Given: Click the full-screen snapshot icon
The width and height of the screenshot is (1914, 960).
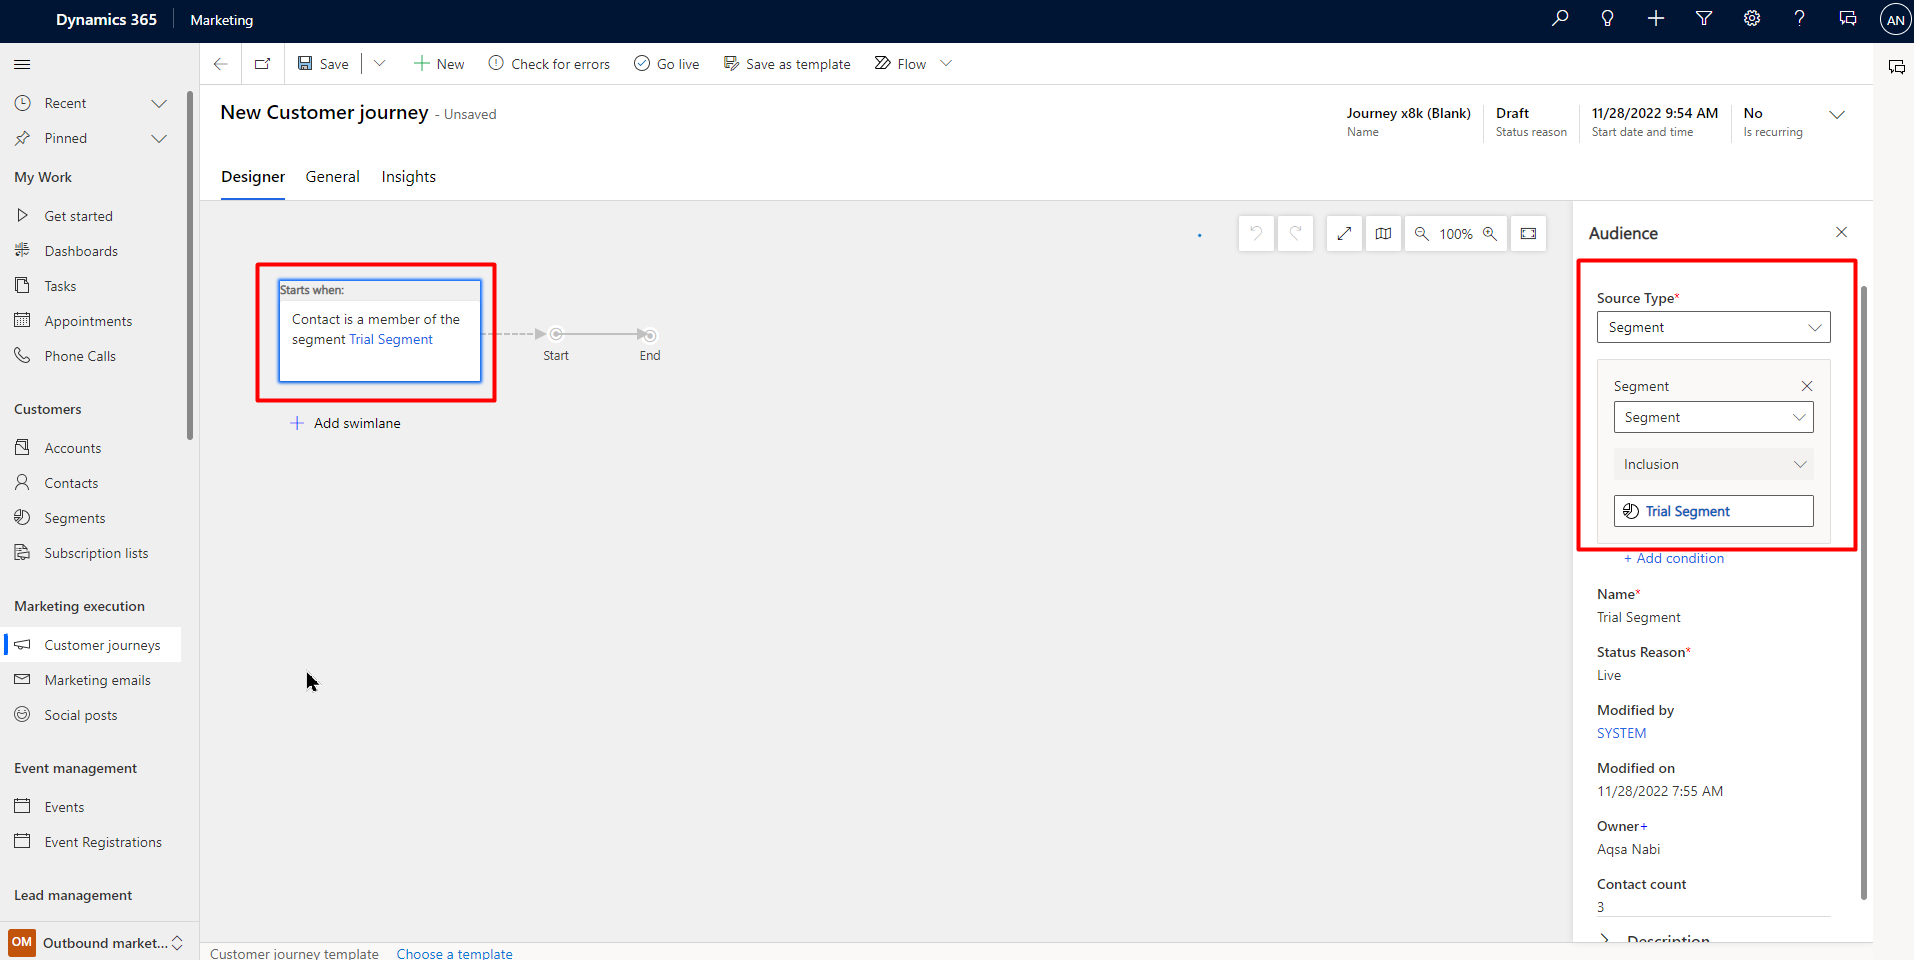Looking at the screenshot, I should click(1528, 233).
